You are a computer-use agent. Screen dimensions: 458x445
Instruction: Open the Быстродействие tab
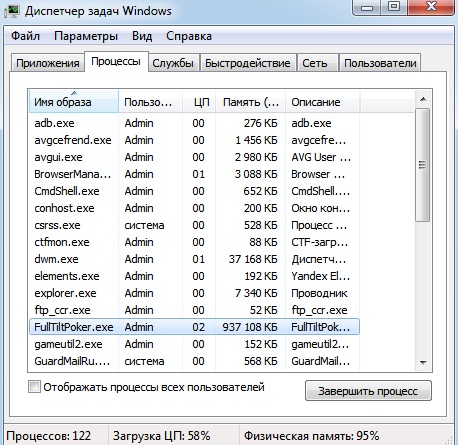tap(248, 63)
